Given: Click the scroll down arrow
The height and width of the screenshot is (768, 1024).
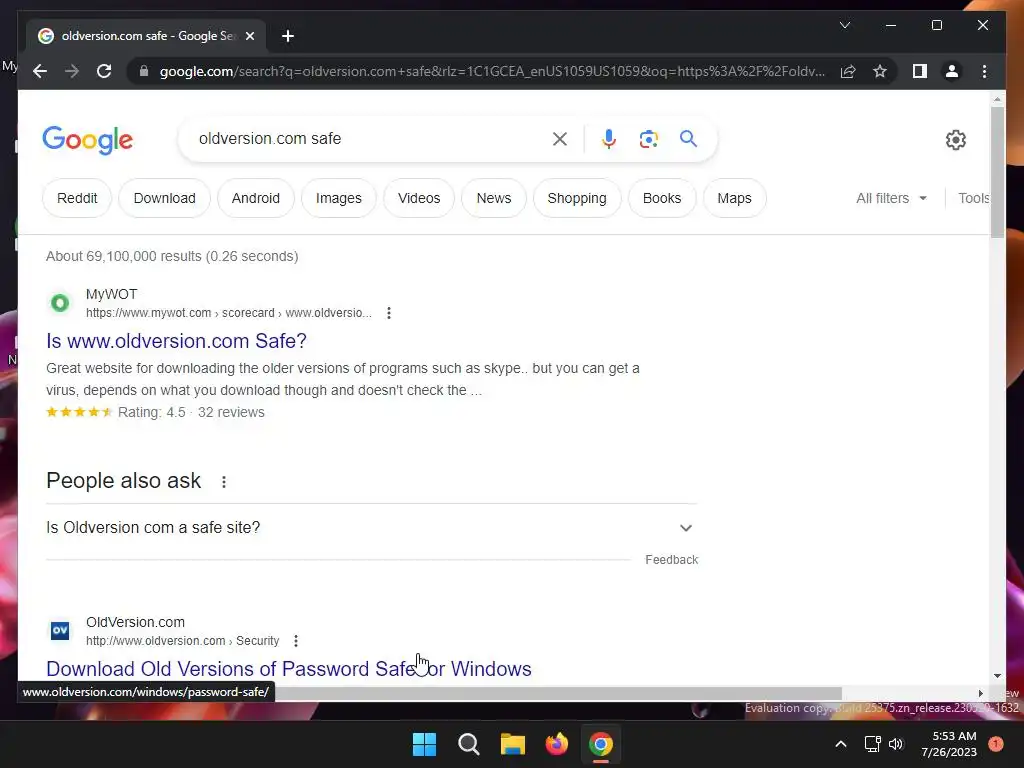Looking at the screenshot, I should point(997,676).
